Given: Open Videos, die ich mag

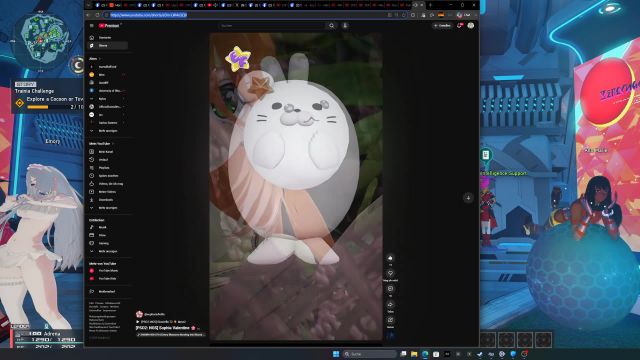Looking at the screenshot, I should pyautogui.click(x=108, y=184).
